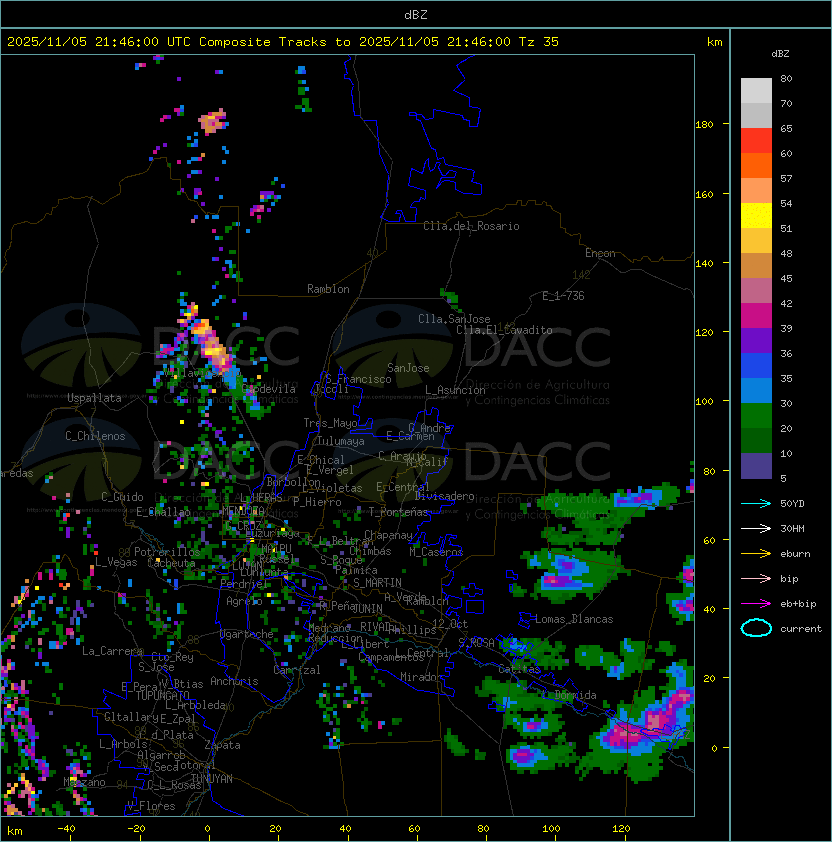Pick the dark orange swatch below 60 dBZ
This screenshot has width=832, height=842.
[756, 165]
